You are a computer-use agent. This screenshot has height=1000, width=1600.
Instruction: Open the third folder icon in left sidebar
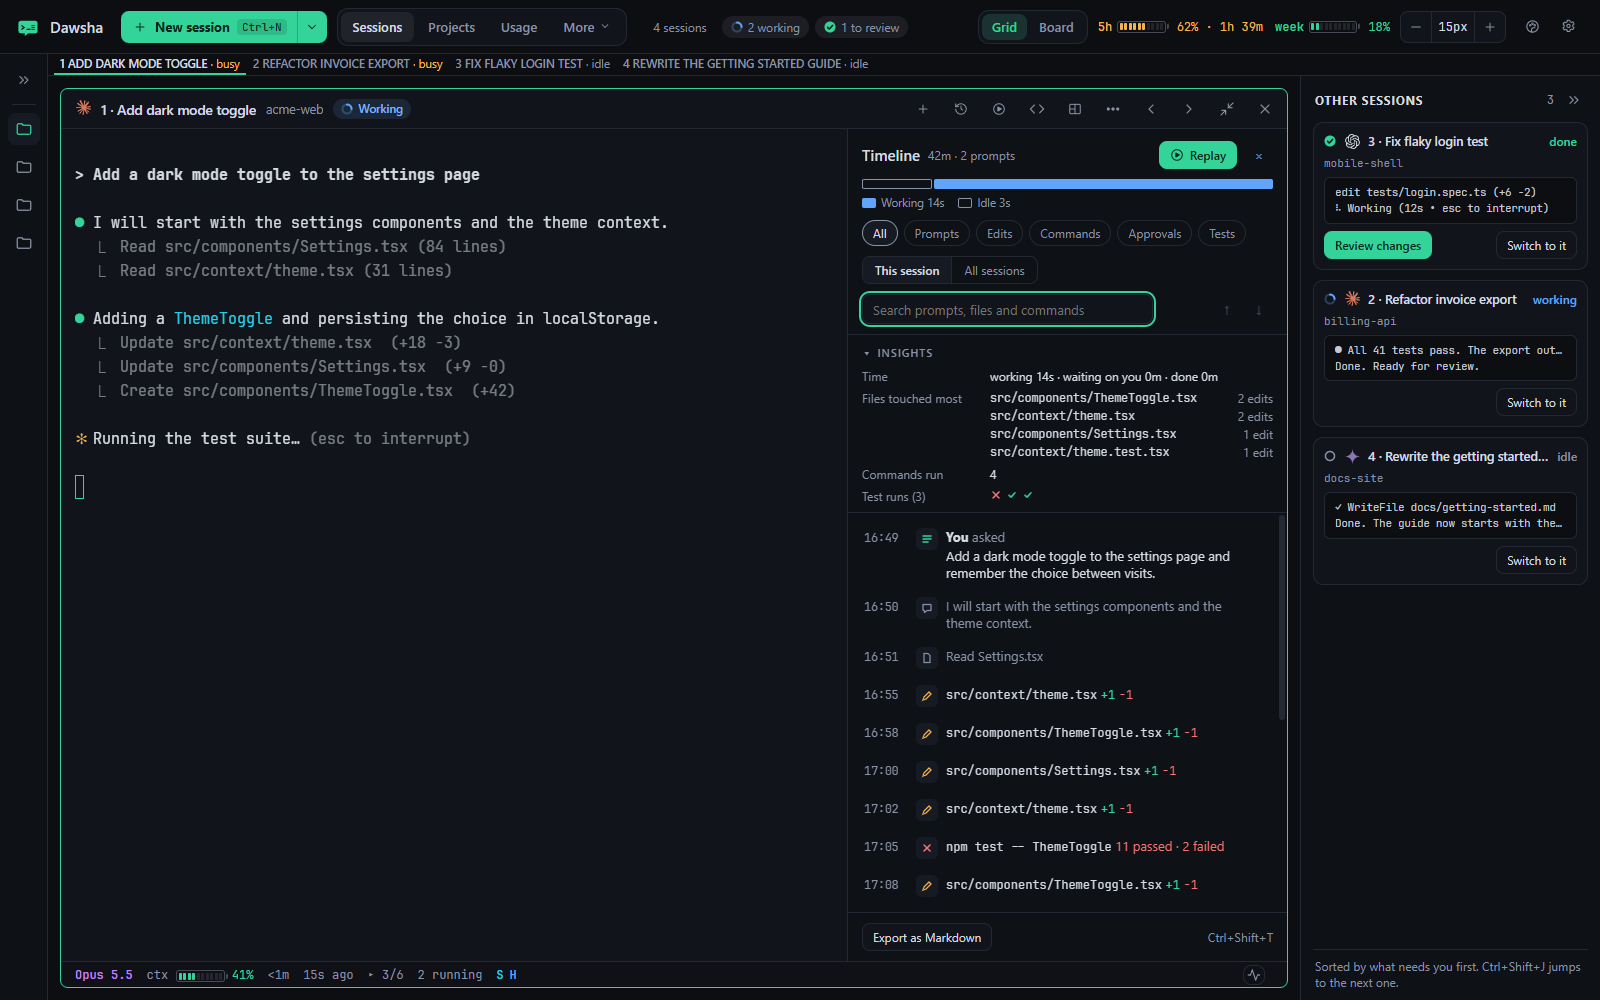click(24, 205)
